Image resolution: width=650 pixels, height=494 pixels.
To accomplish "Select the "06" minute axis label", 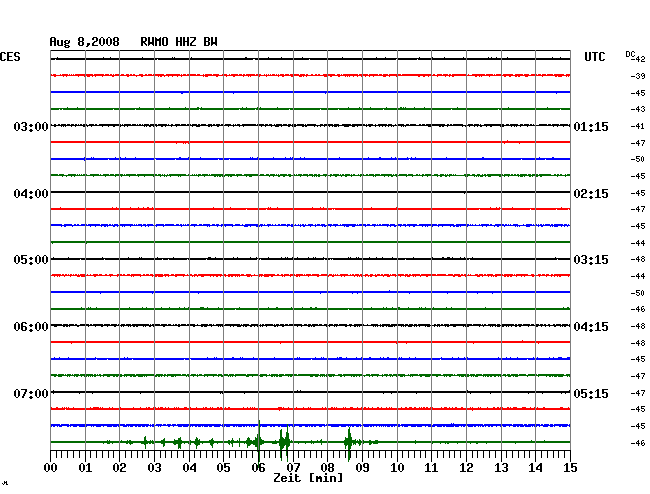I will [258, 468].
